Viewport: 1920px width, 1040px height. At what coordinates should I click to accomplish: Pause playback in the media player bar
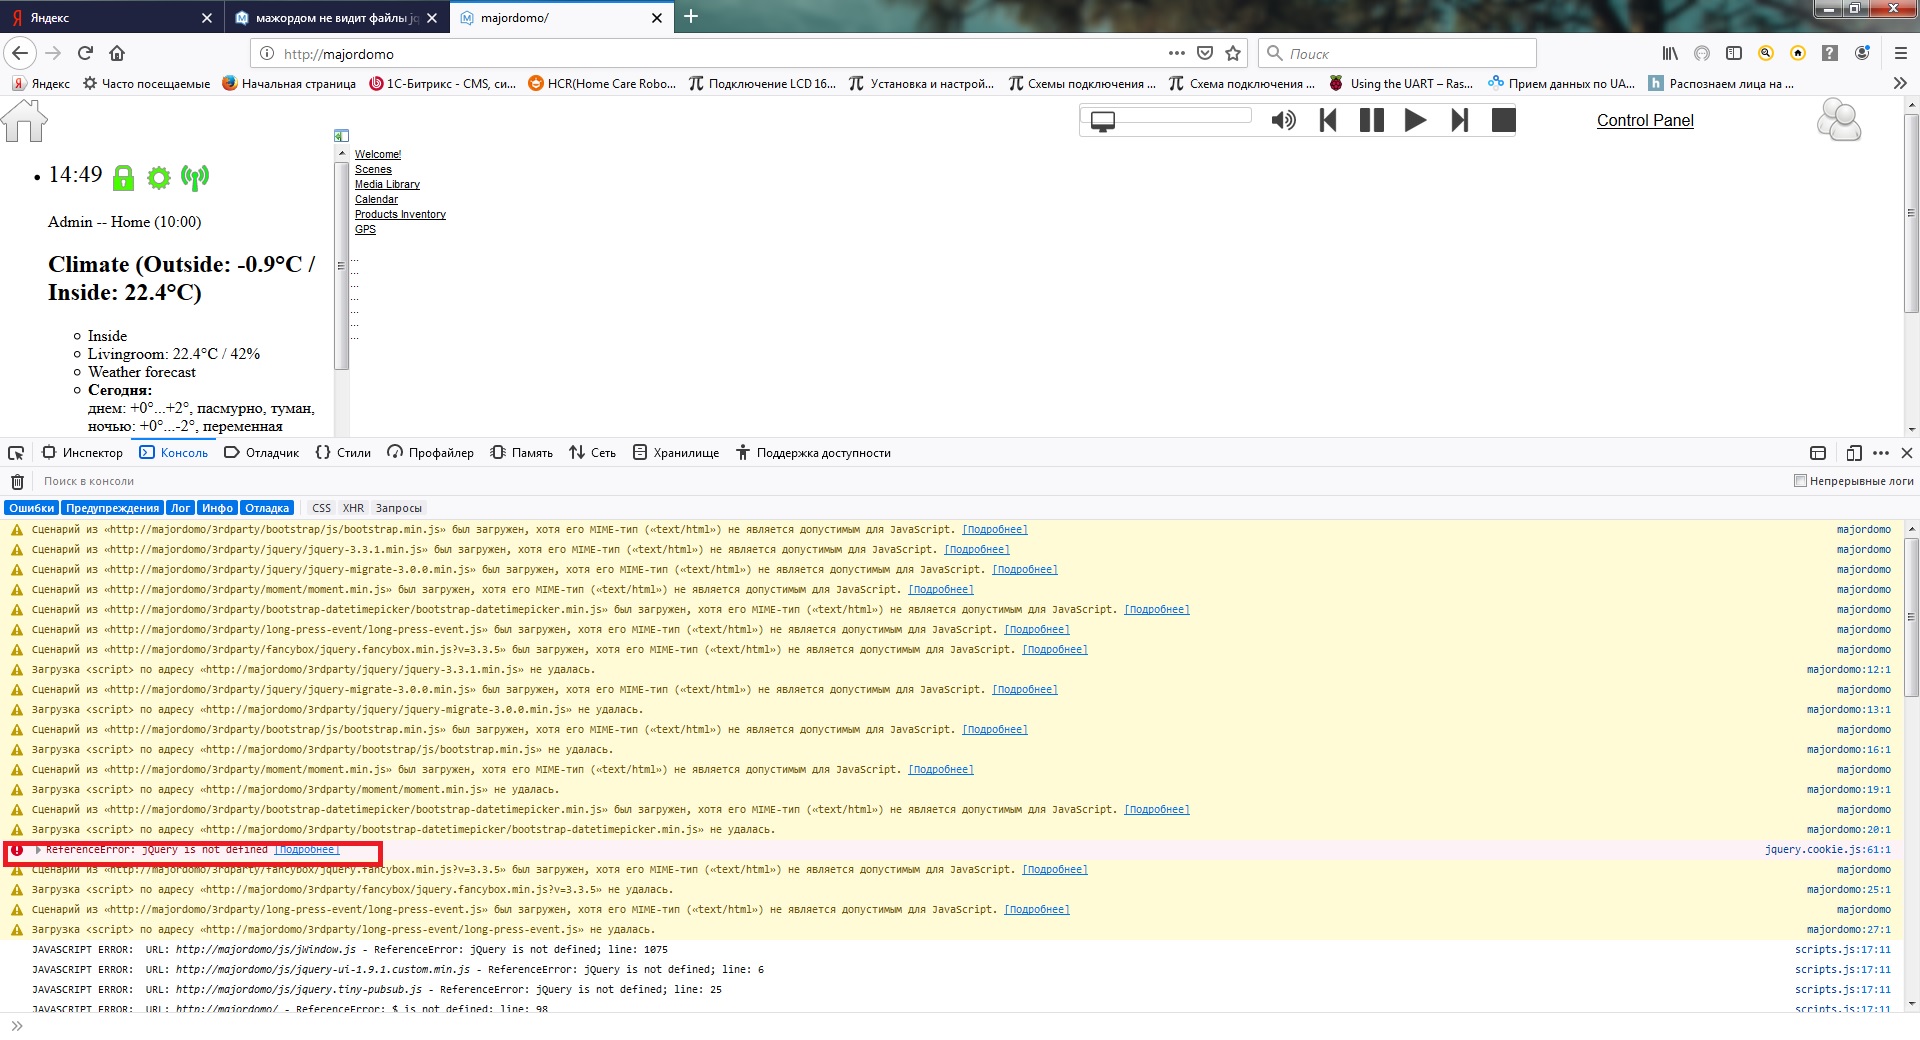(x=1371, y=119)
